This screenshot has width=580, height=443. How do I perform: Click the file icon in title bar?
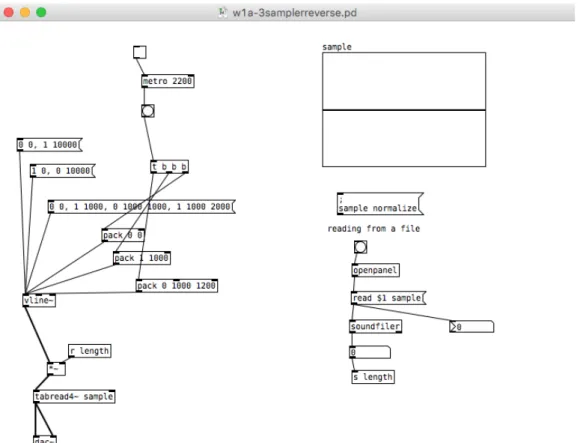(x=222, y=12)
